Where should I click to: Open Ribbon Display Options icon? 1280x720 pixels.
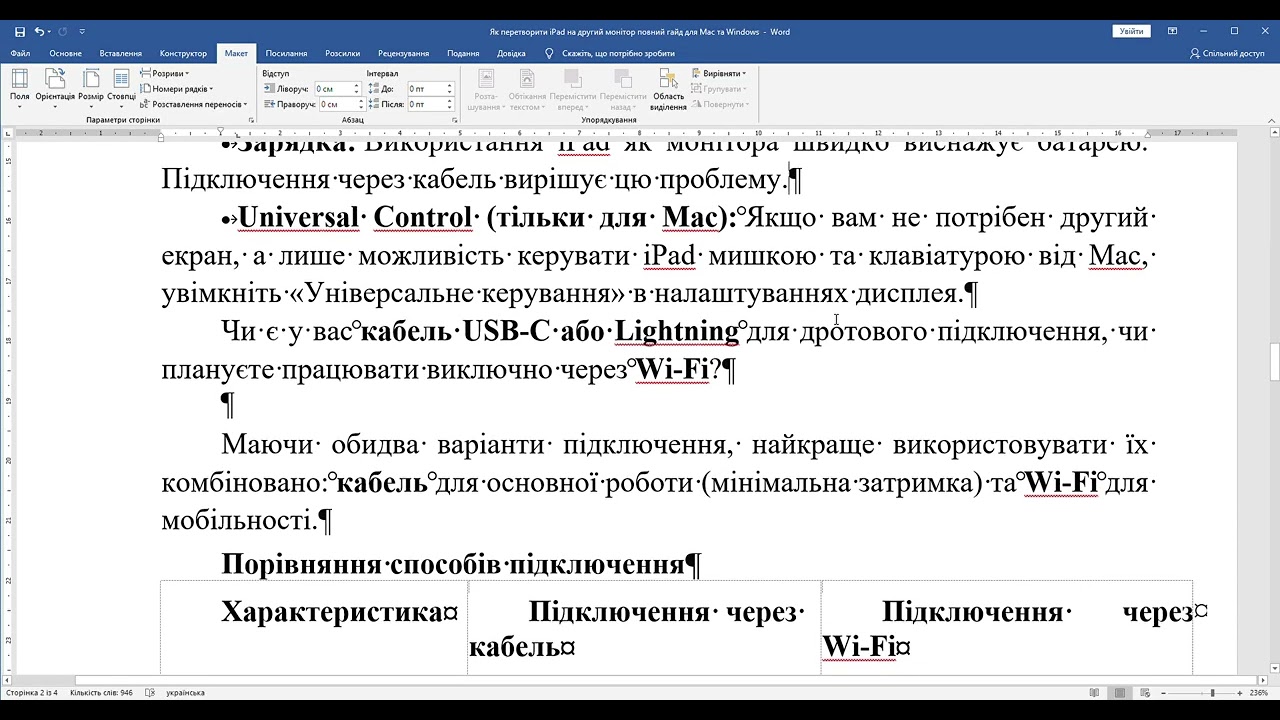coord(1173,32)
